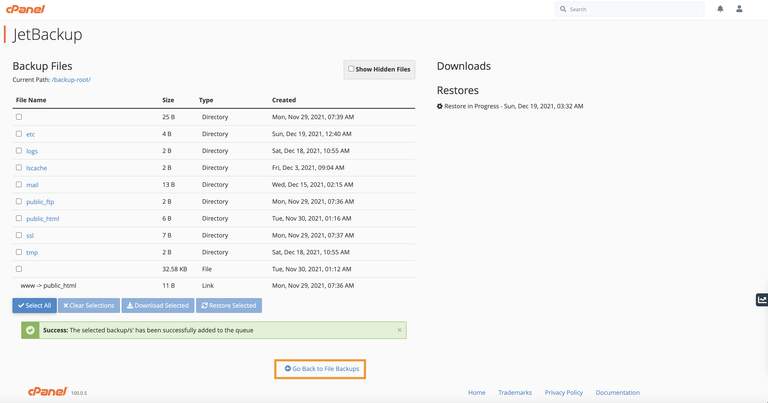Screen dimensions: 768x403
Task: Open the public_ftp directory link
Action: (x=40, y=202)
